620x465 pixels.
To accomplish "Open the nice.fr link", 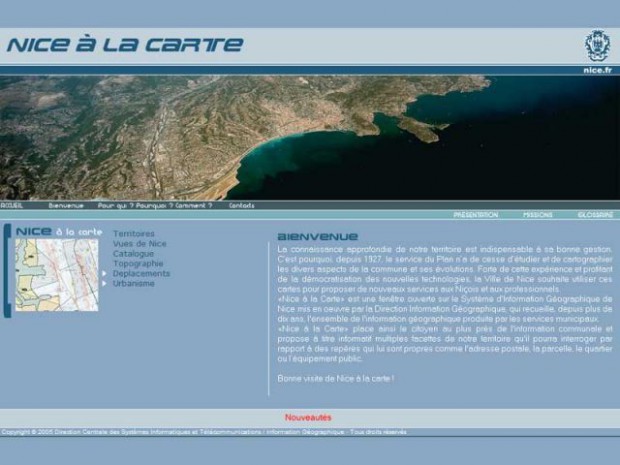I will [597, 70].
